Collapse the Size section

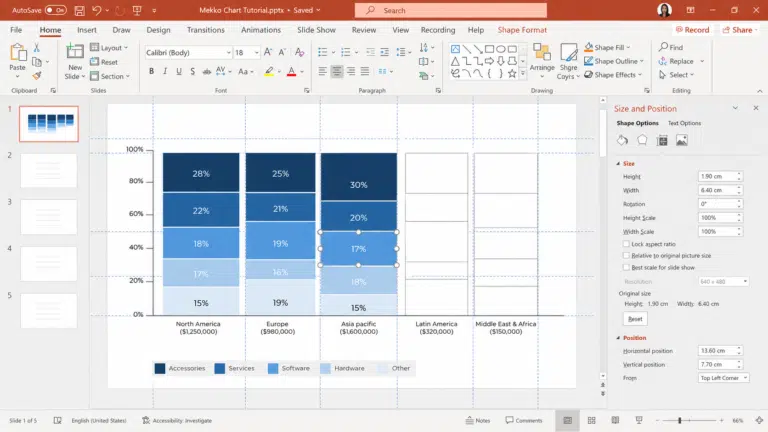[618, 164]
